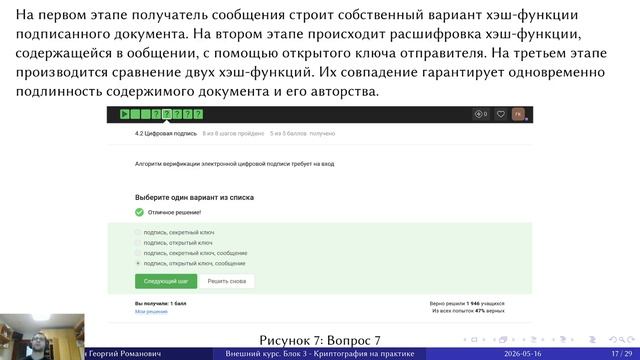Click the slide counter 17 / 29

[622, 353]
